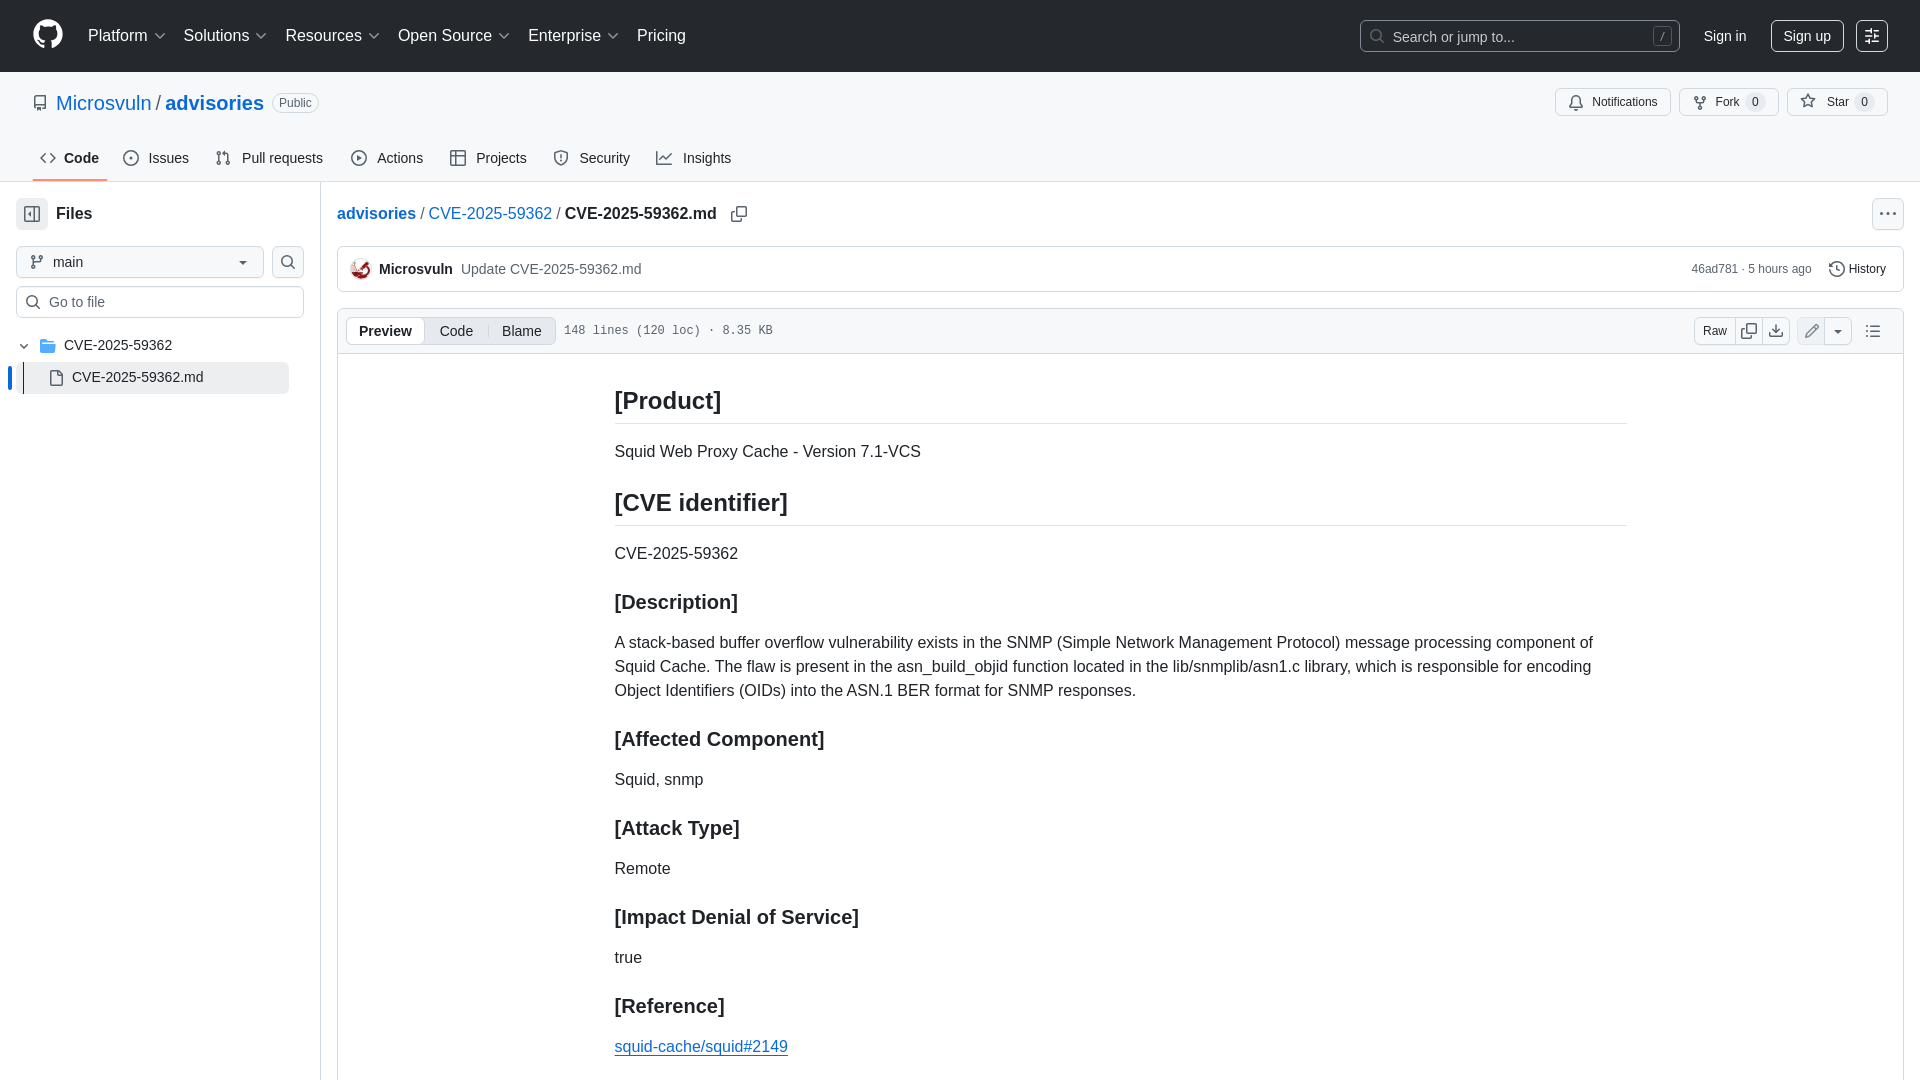Open Notifications bell button
Screen dimensions: 1920x1080
(x=1612, y=102)
